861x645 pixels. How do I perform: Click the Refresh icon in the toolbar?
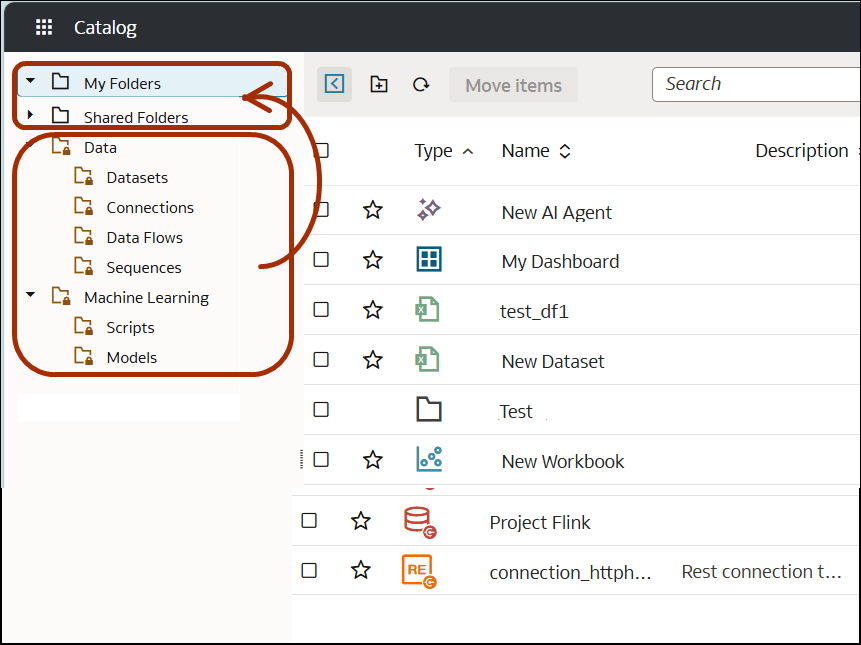tap(420, 84)
